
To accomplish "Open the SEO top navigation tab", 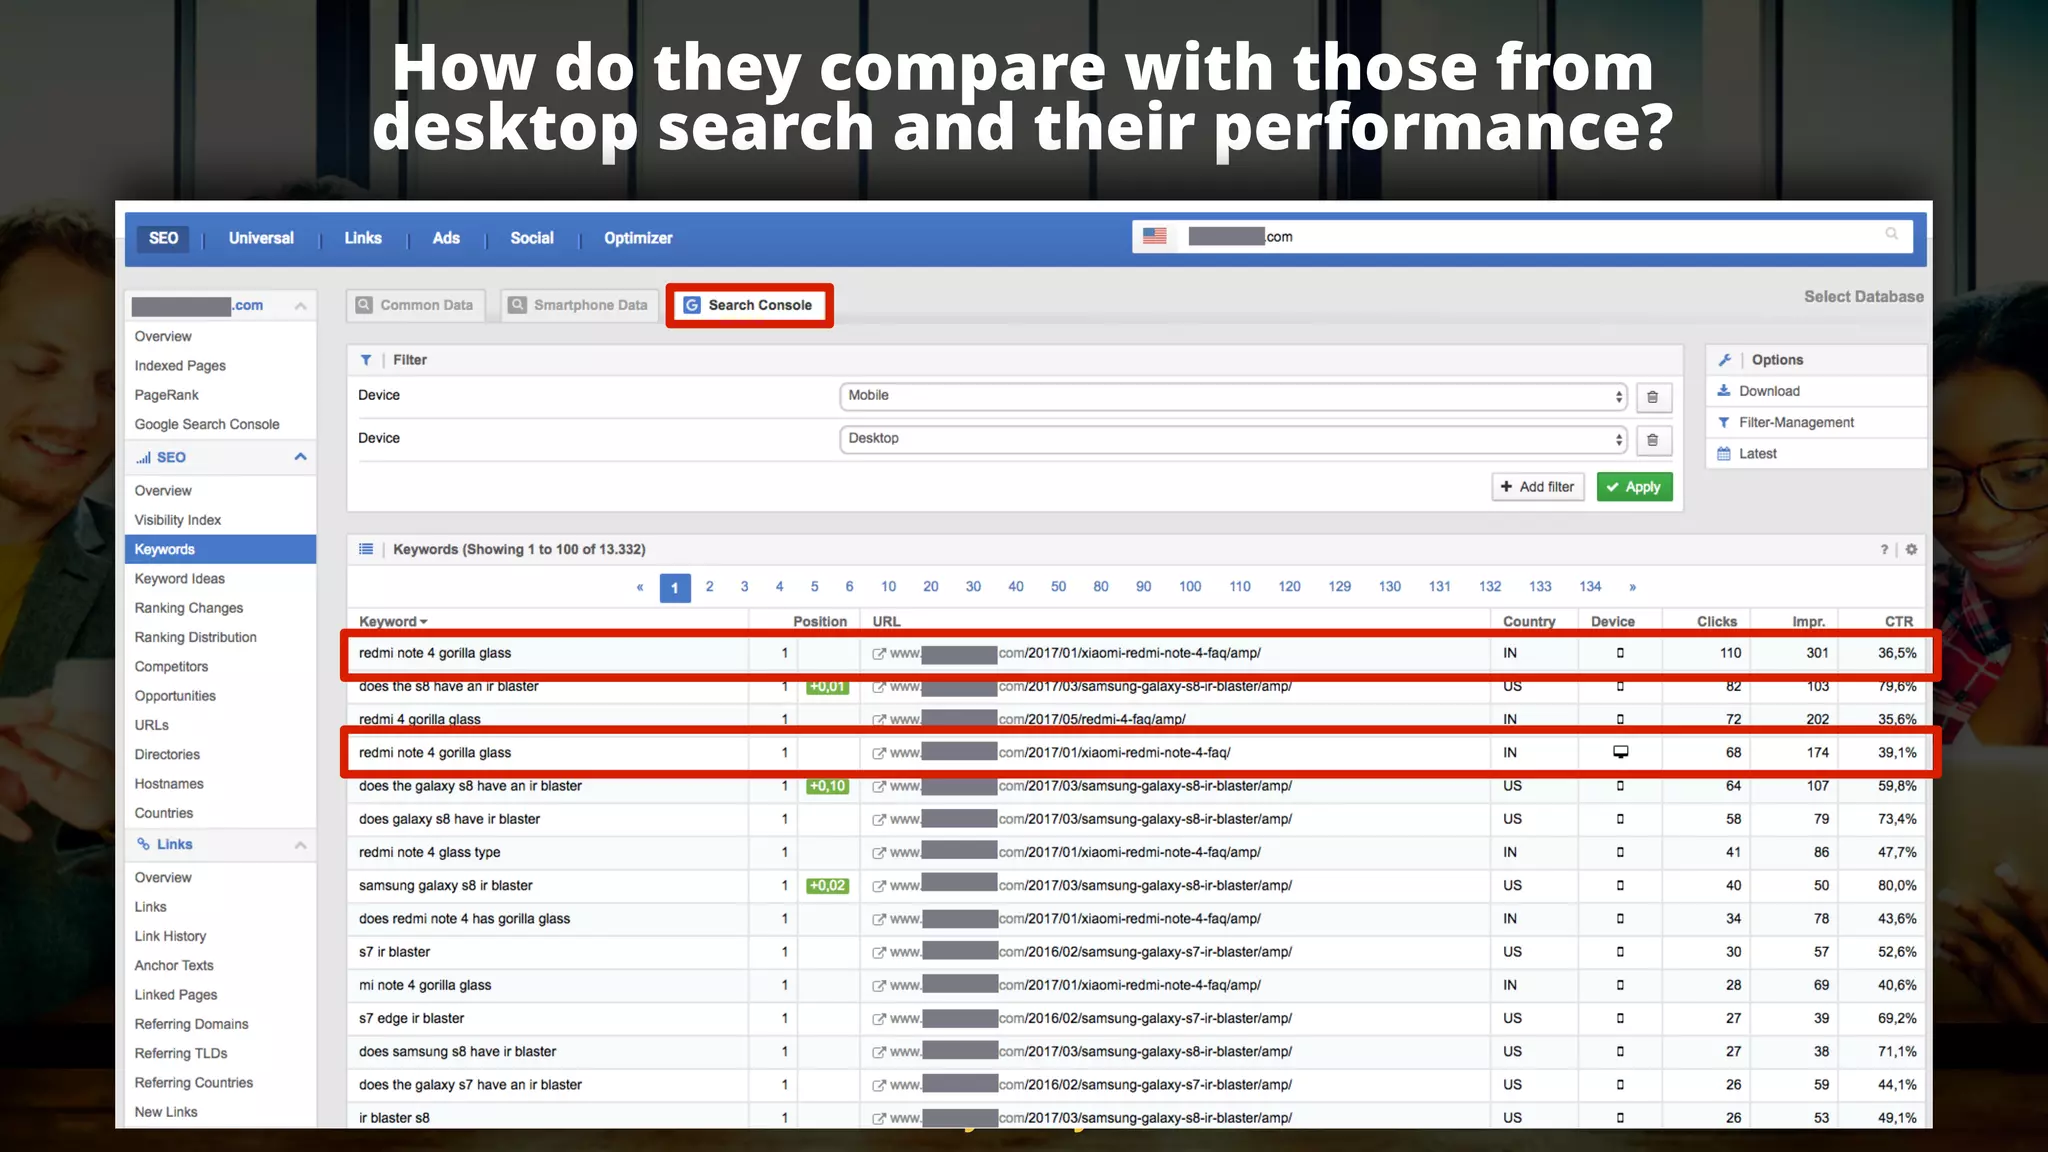I will [163, 238].
